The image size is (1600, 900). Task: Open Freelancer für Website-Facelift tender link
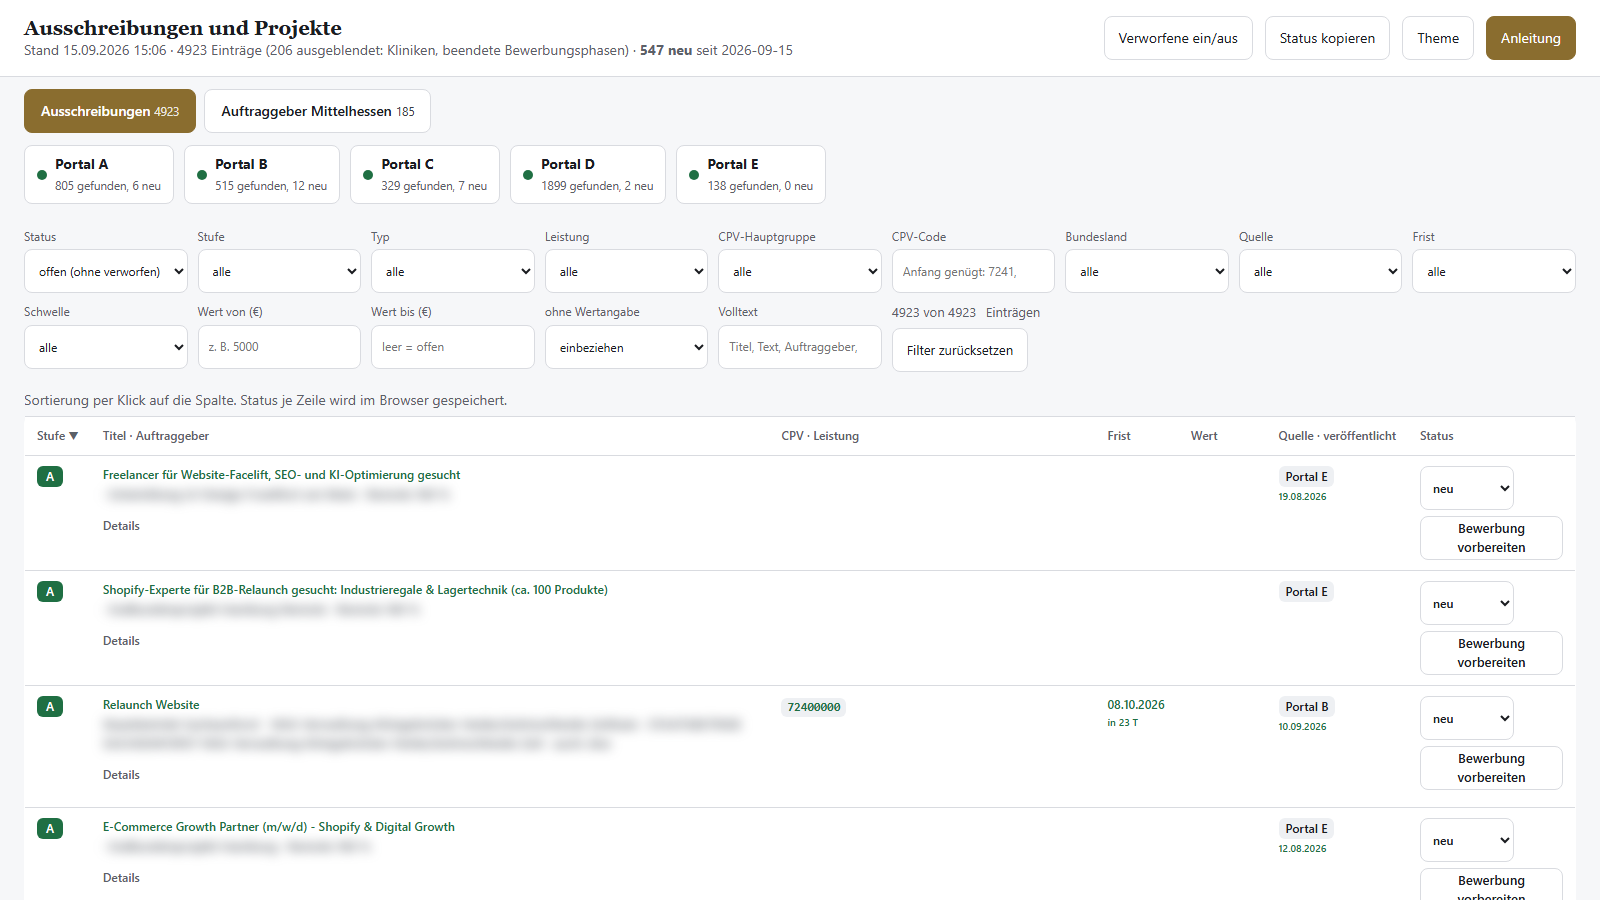[x=282, y=475]
